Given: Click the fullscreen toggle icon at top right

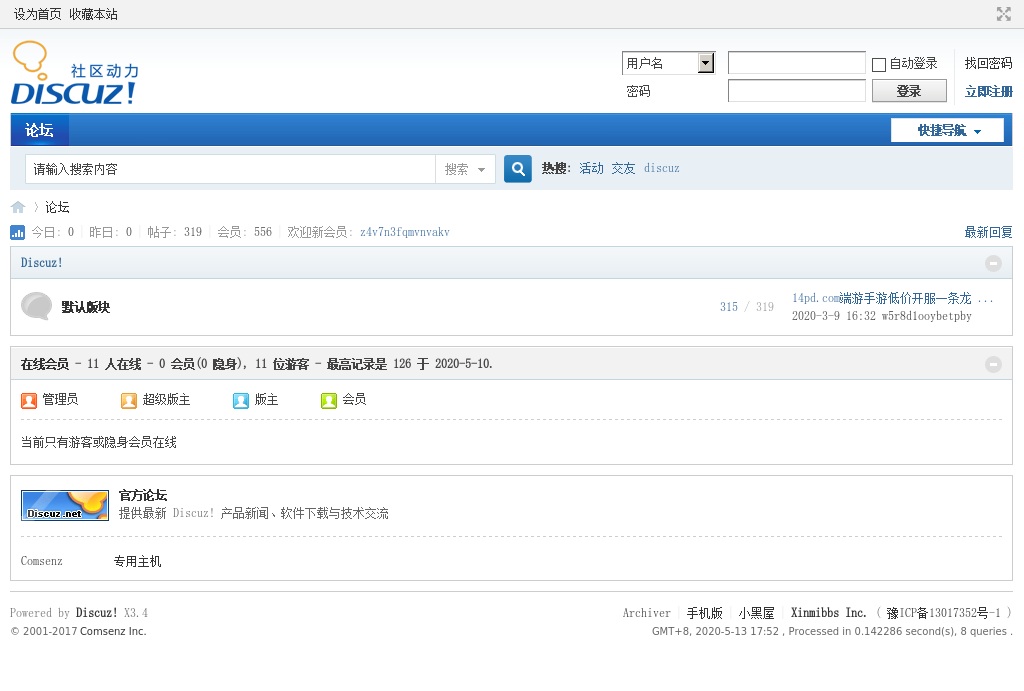Looking at the screenshot, I should click(1004, 14).
